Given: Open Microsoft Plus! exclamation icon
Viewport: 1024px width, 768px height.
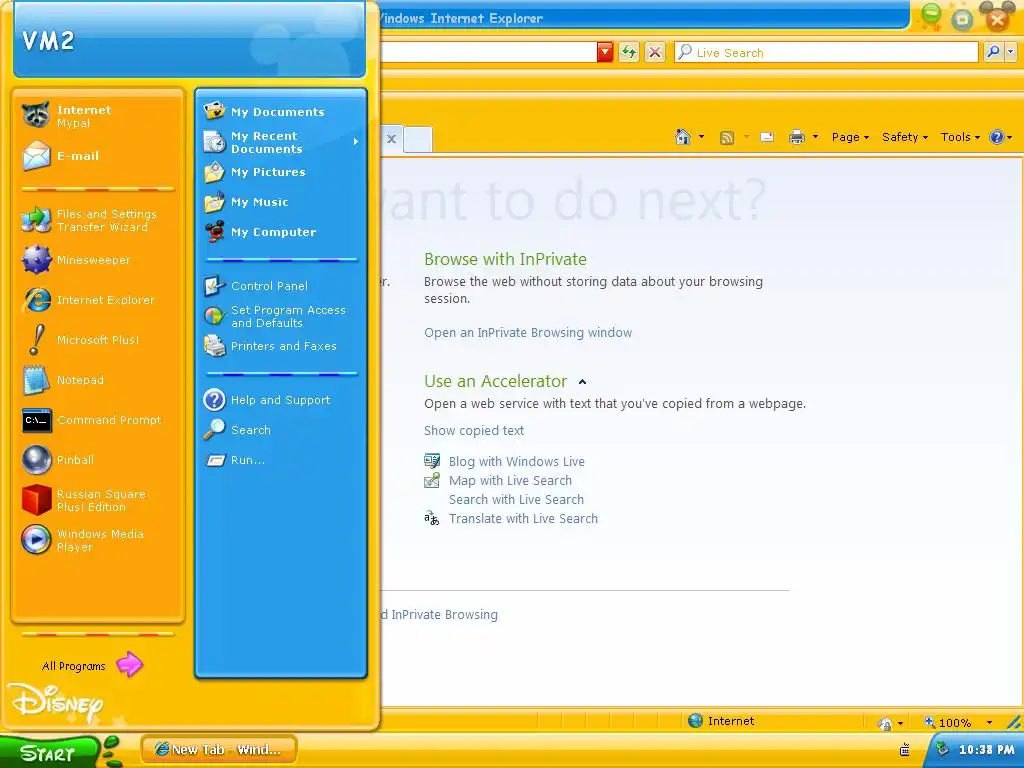Looking at the screenshot, I should (x=36, y=340).
